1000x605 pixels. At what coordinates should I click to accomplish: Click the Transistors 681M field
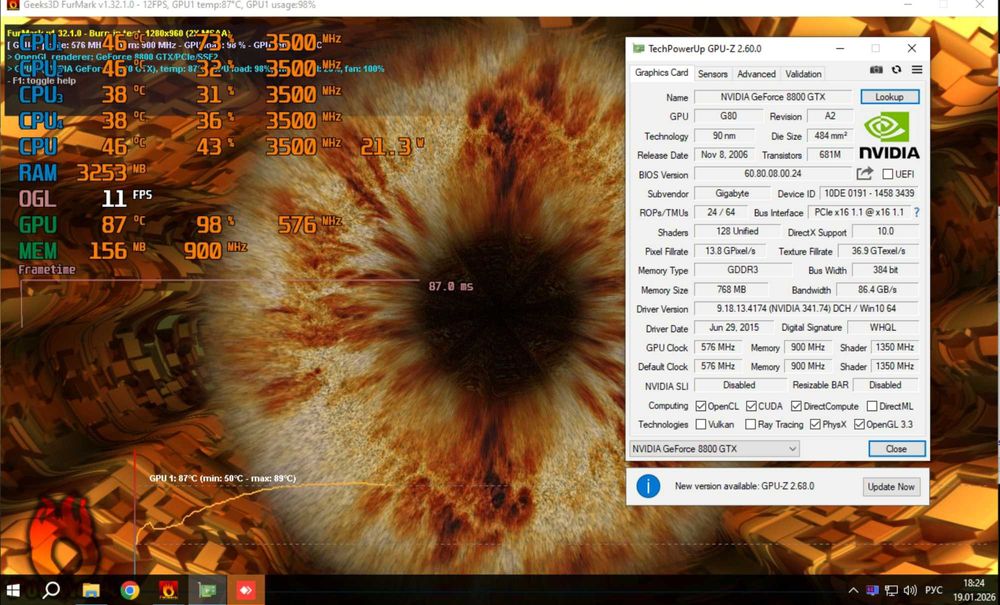[x=830, y=155]
